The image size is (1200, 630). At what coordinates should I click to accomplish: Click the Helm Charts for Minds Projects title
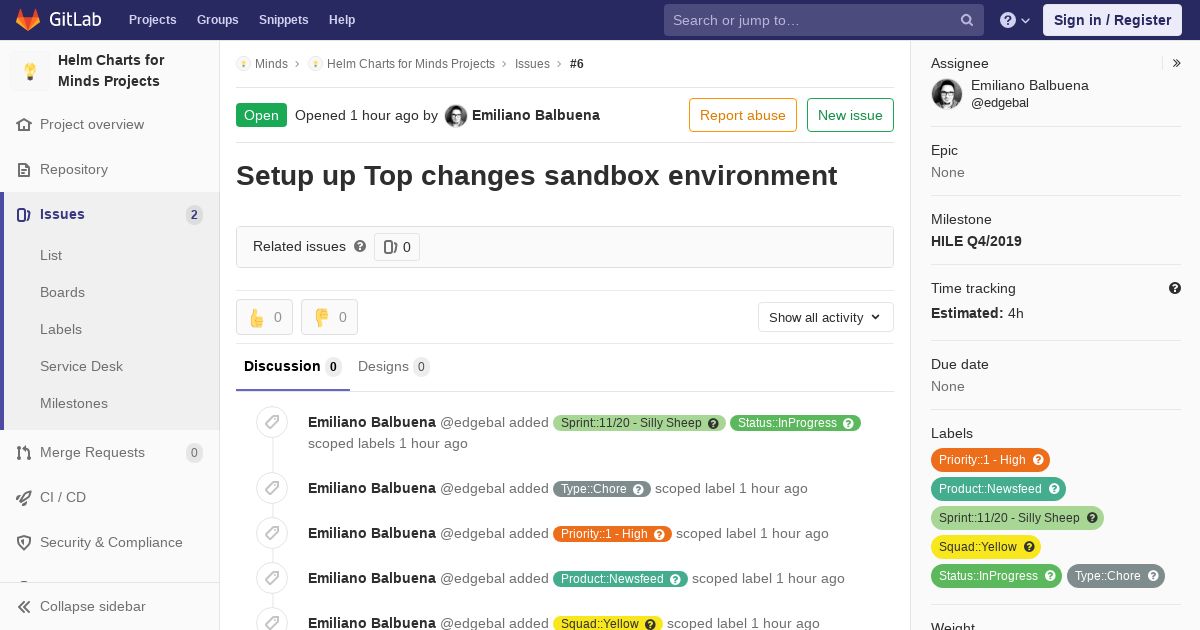pos(111,71)
